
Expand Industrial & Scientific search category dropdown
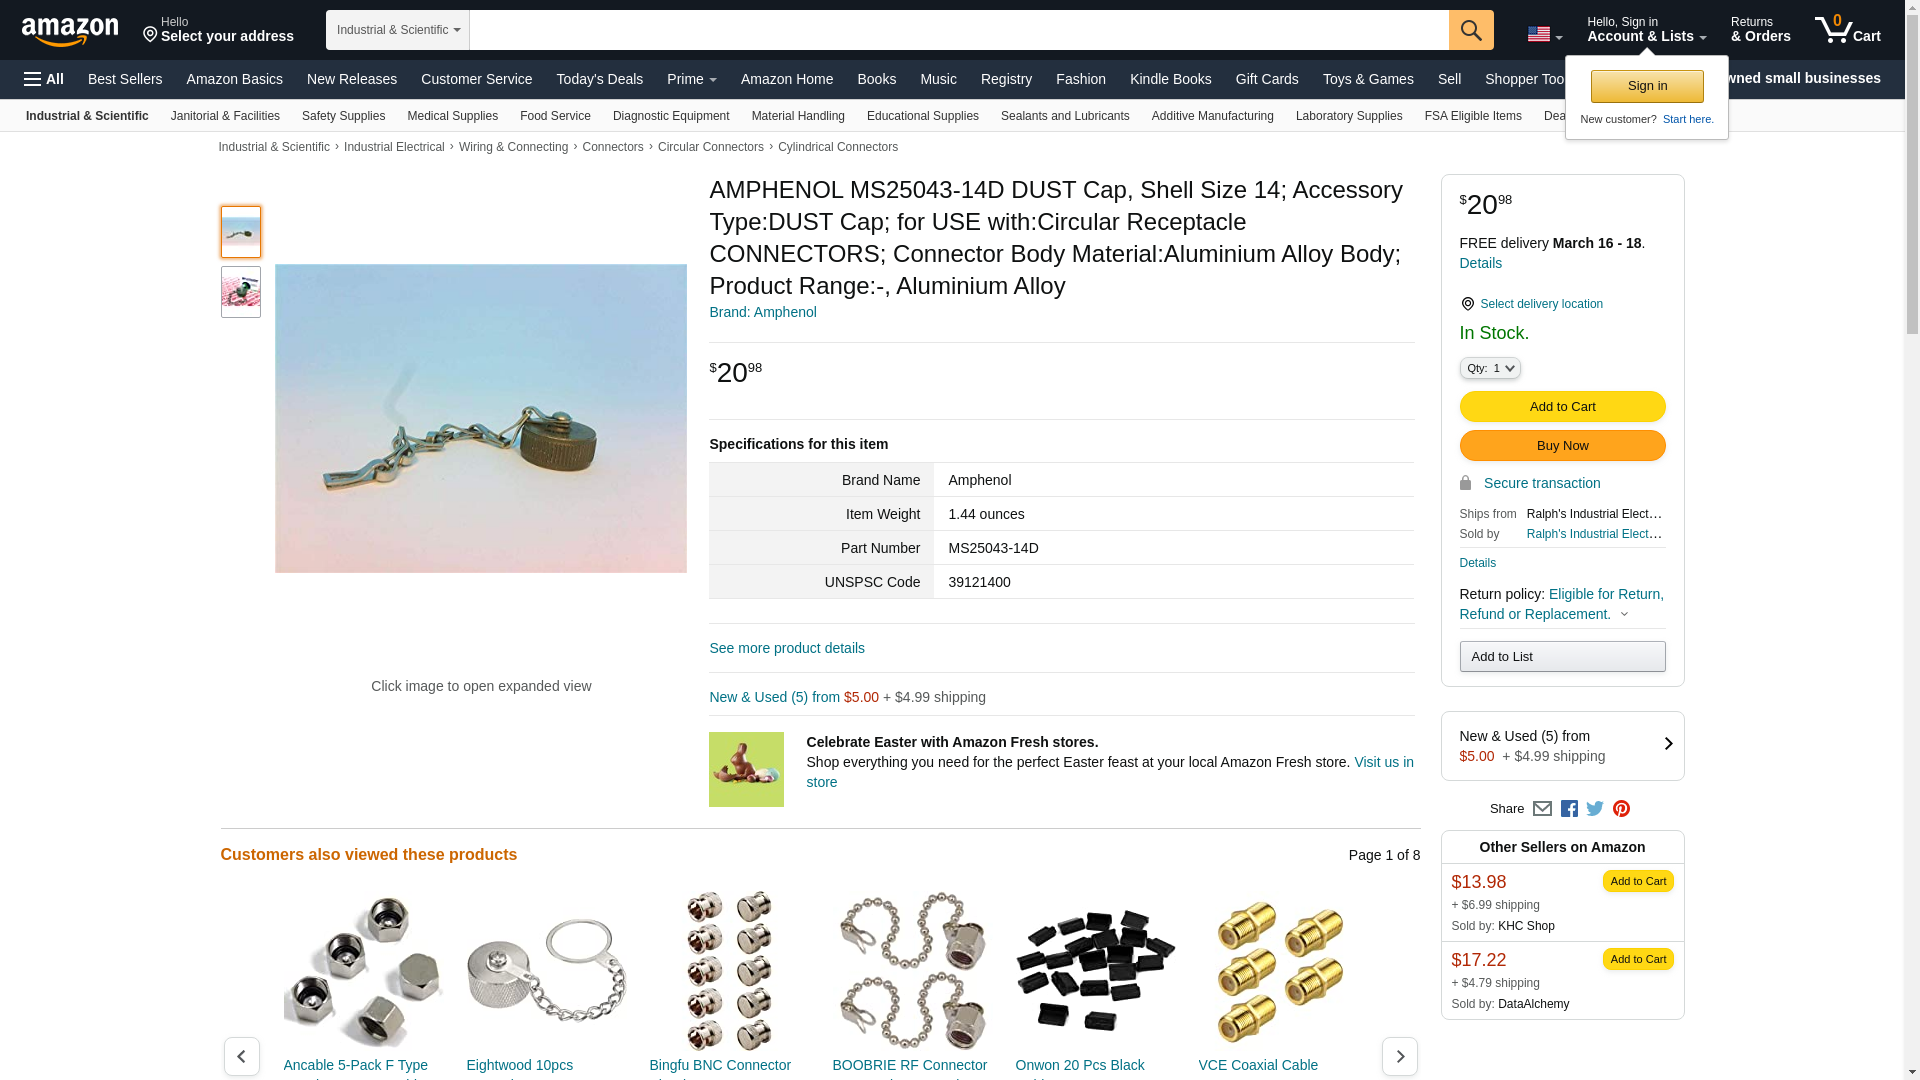click(x=398, y=30)
